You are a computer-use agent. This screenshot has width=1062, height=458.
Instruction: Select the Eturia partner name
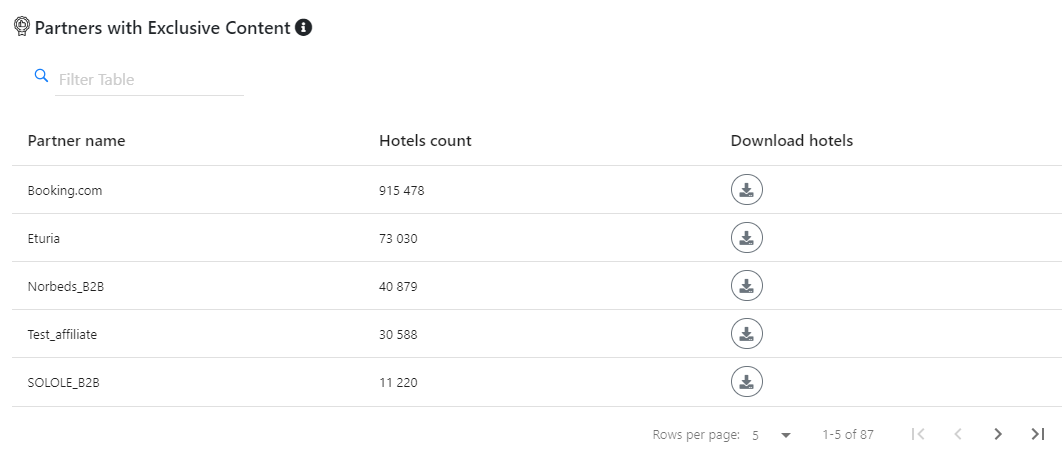click(45, 238)
